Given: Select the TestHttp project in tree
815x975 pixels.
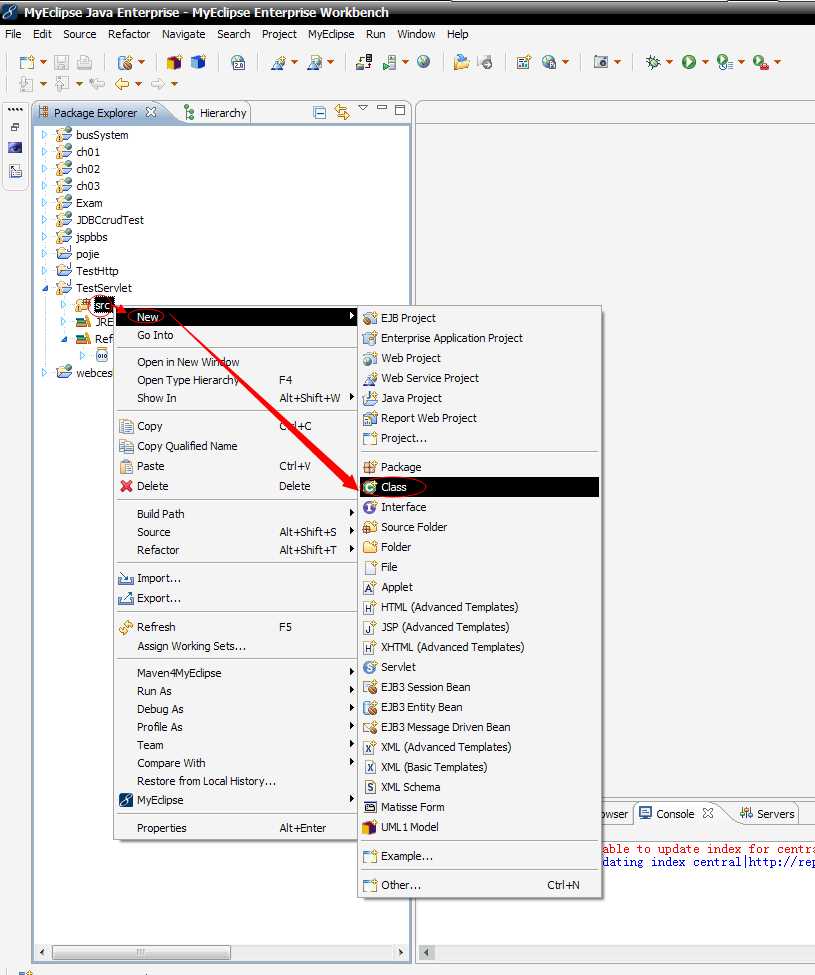Looking at the screenshot, I should click(97, 270).
